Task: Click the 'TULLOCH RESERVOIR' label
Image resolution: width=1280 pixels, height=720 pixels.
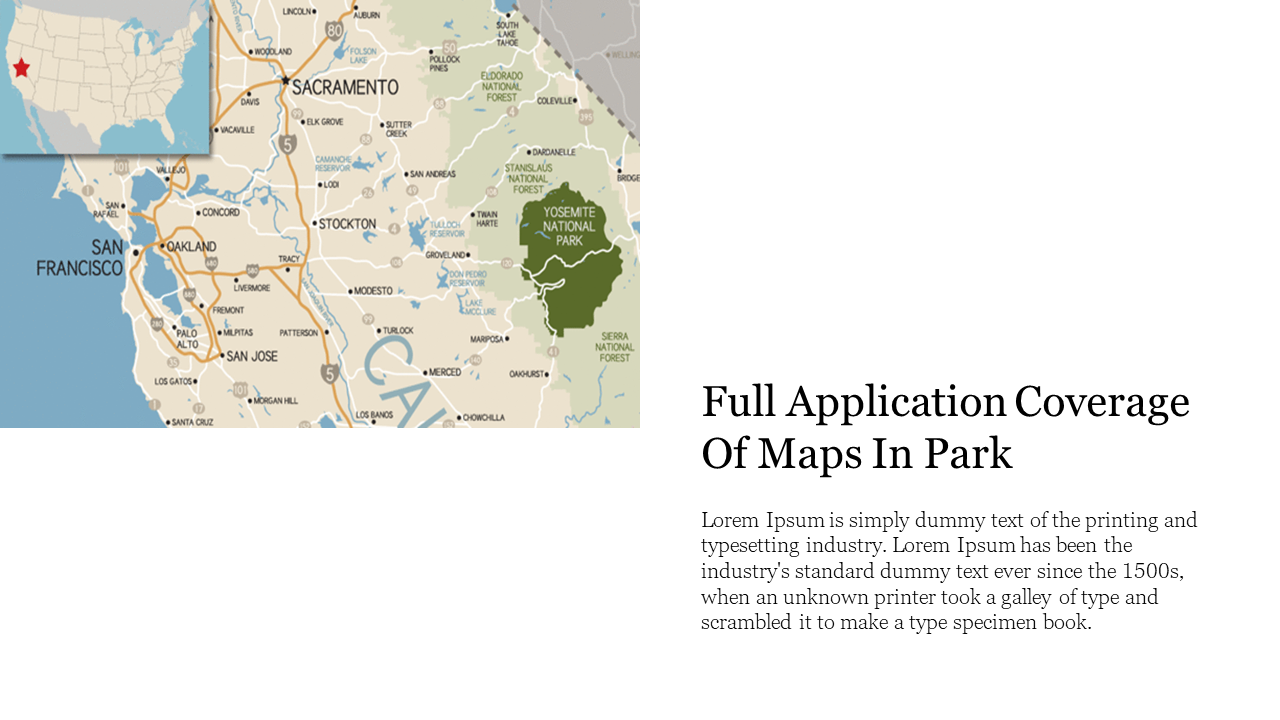Action: coord(447,229)
